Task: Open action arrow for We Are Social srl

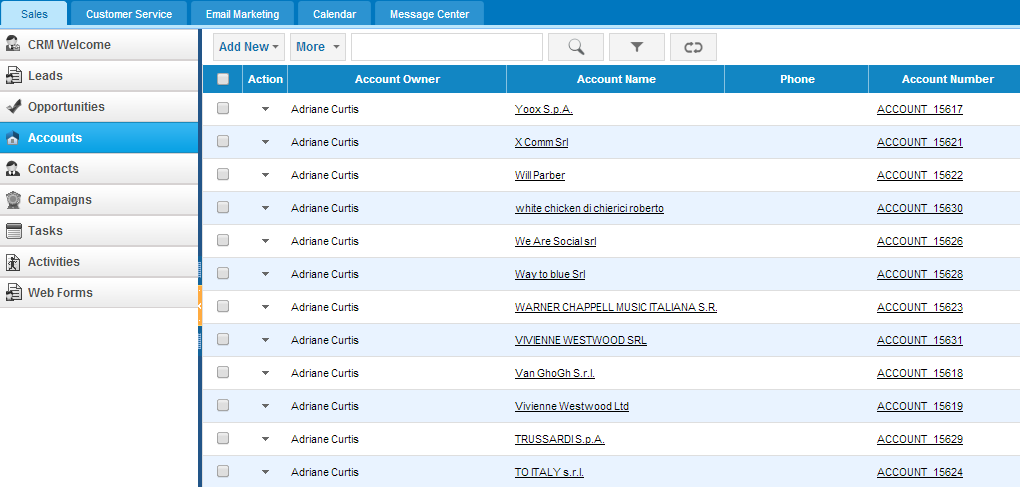Action: click(x=265, y=241)
